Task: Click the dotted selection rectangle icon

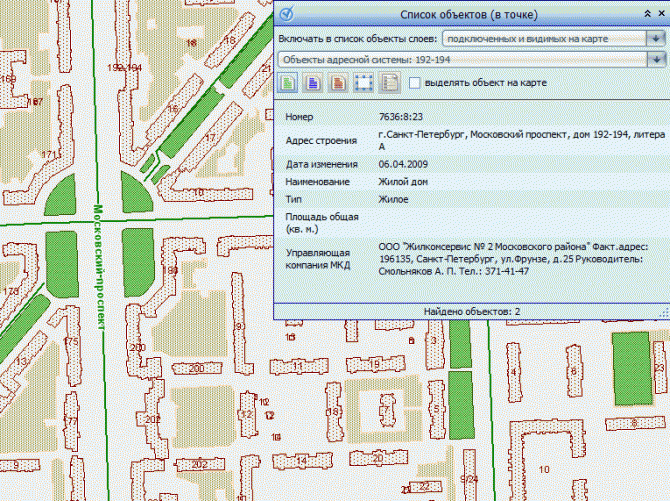Action: pos(364,83)
